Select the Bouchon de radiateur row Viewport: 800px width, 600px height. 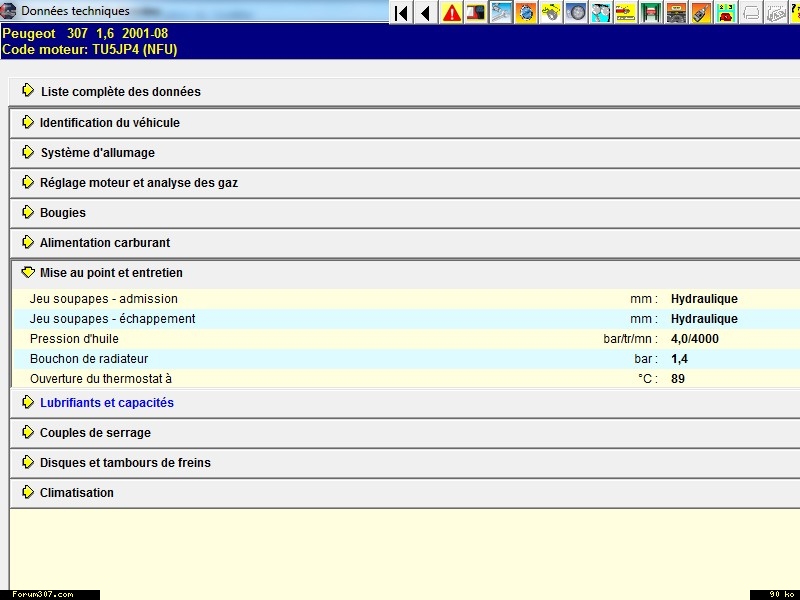click(406, 359)
